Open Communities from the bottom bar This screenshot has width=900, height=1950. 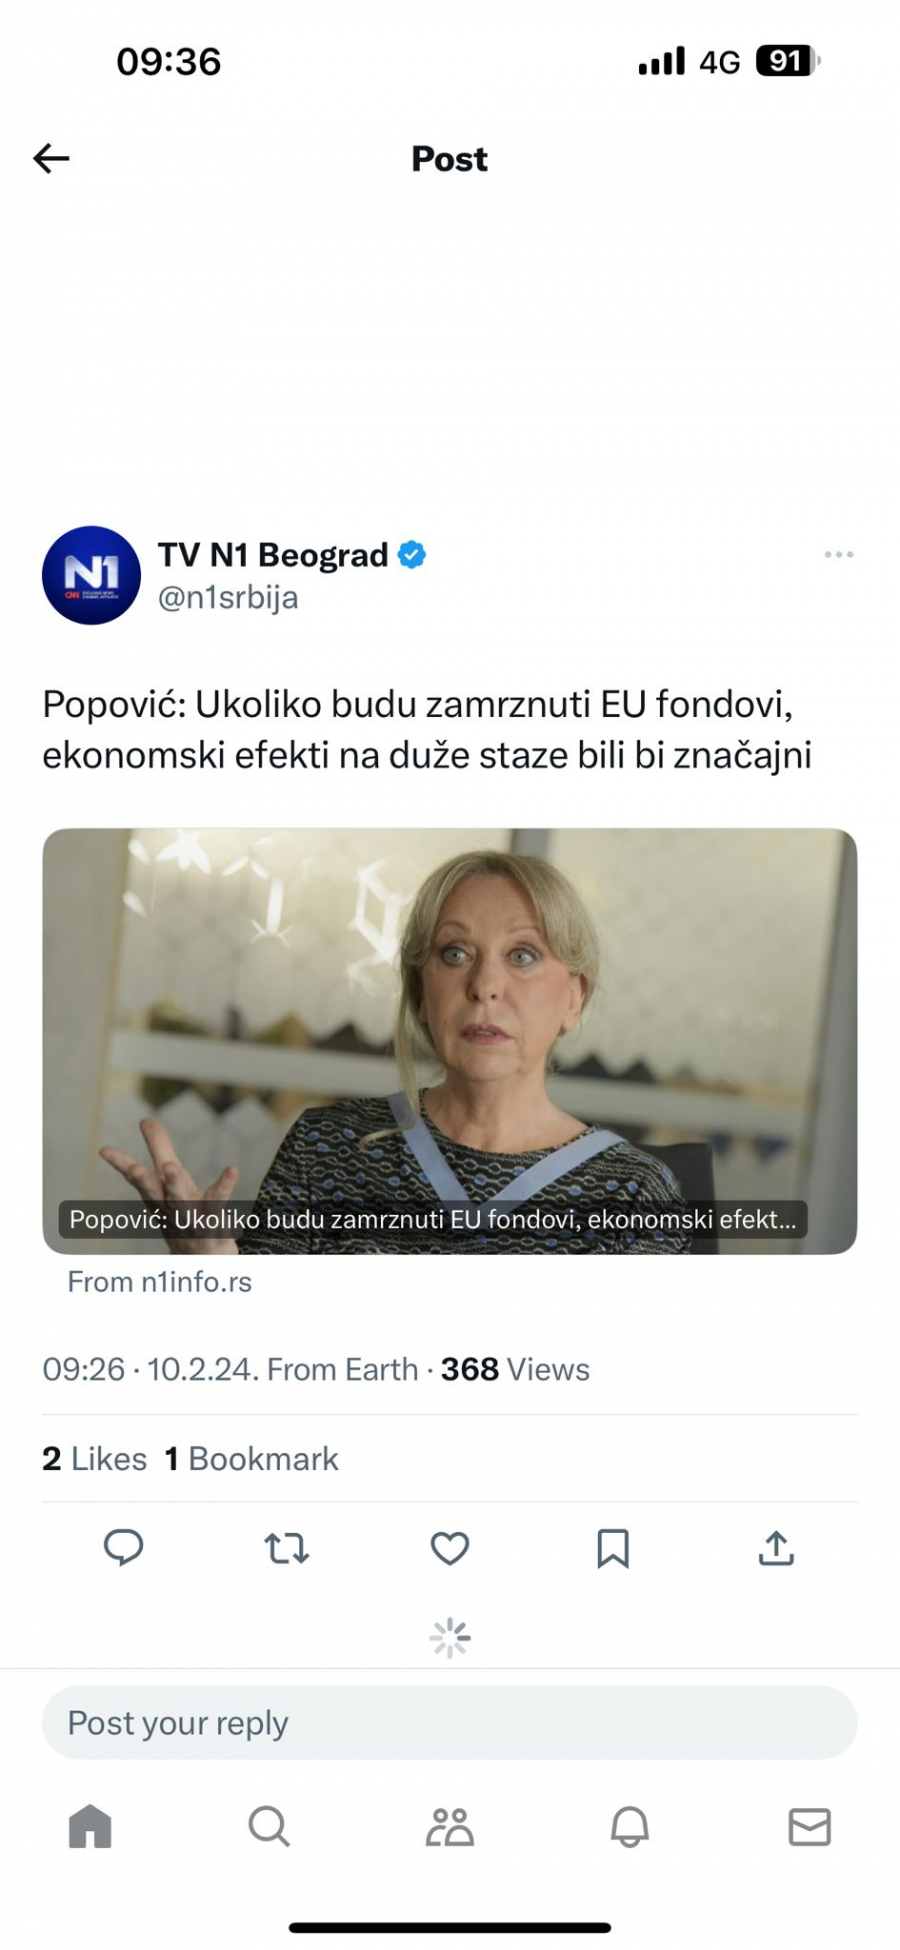click(x=449, y=1828)
